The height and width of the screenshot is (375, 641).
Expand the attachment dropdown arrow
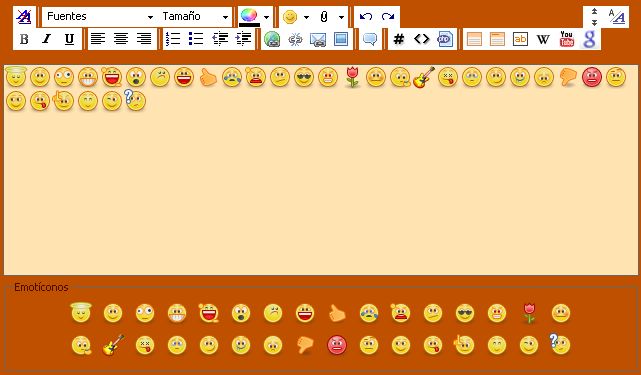[341, 17]
